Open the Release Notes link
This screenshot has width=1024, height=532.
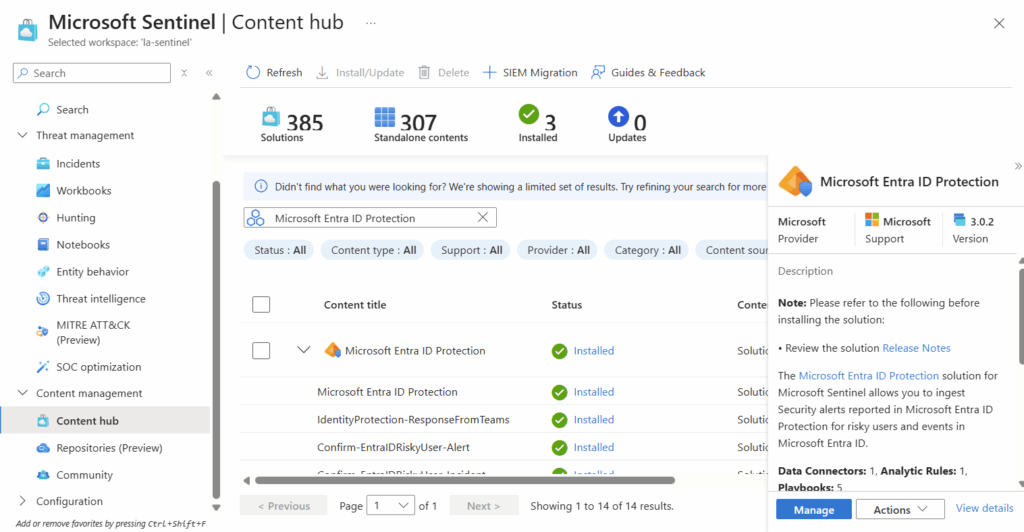click(916, 348)
